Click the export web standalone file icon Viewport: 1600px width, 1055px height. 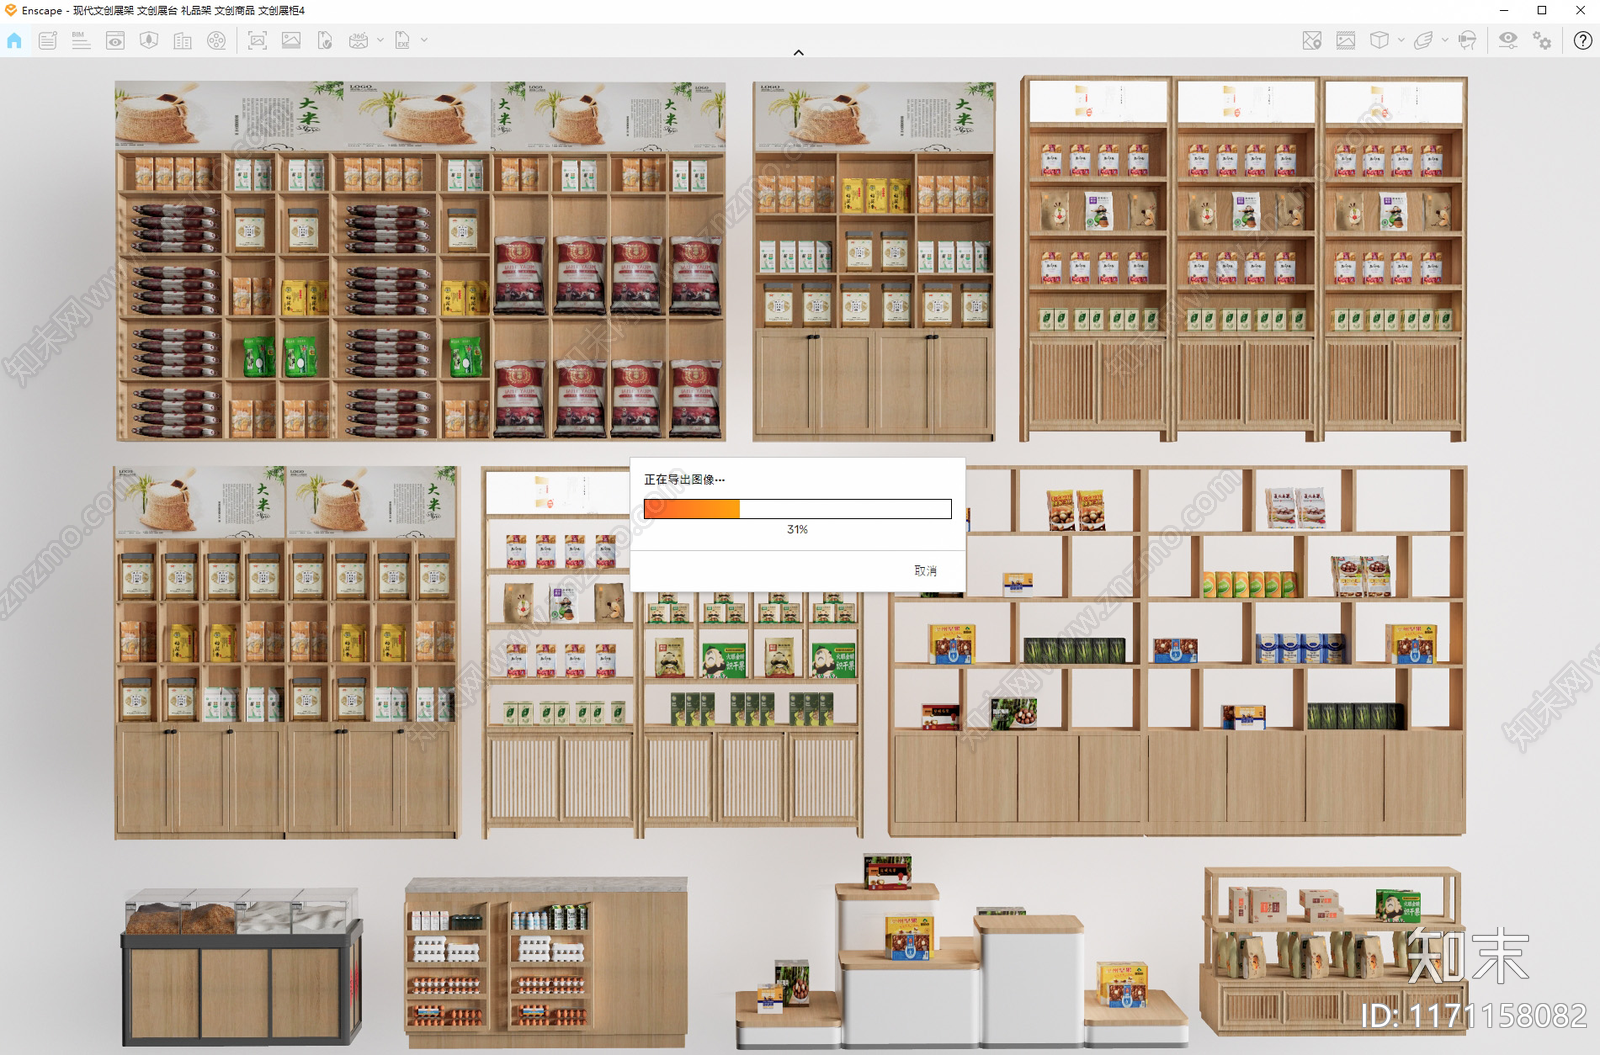coord(324,41)
